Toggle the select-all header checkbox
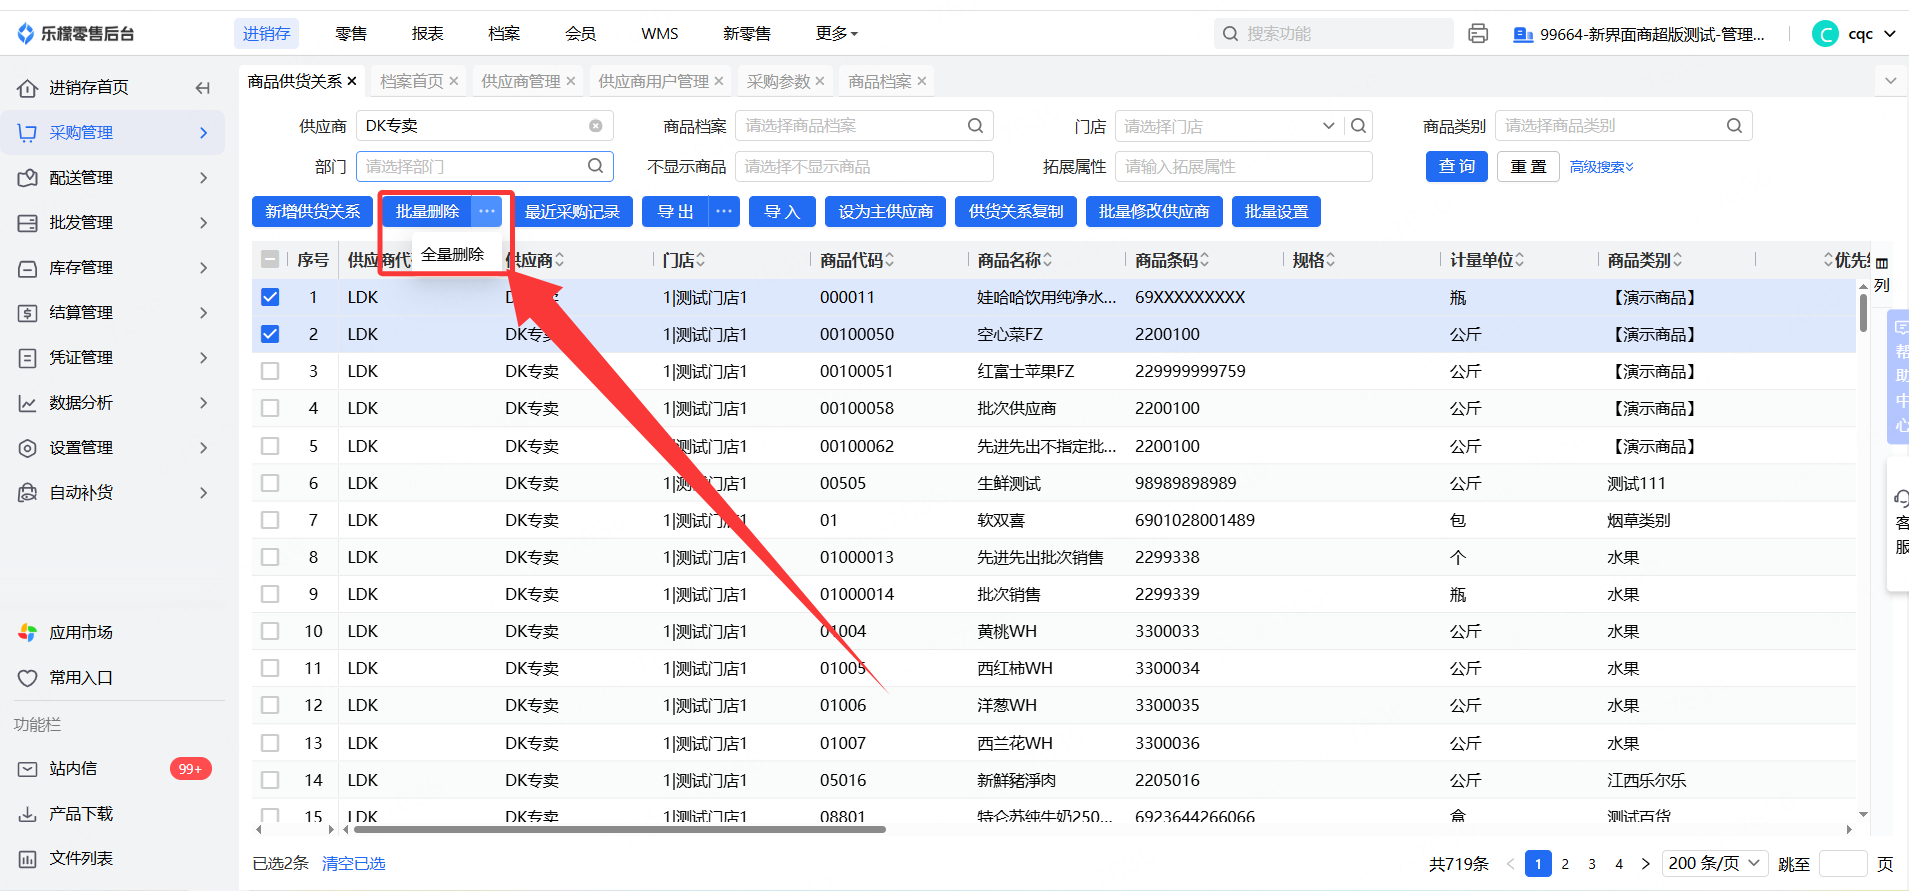Screen dimensions: 1909x891 [x=270, y=260]
